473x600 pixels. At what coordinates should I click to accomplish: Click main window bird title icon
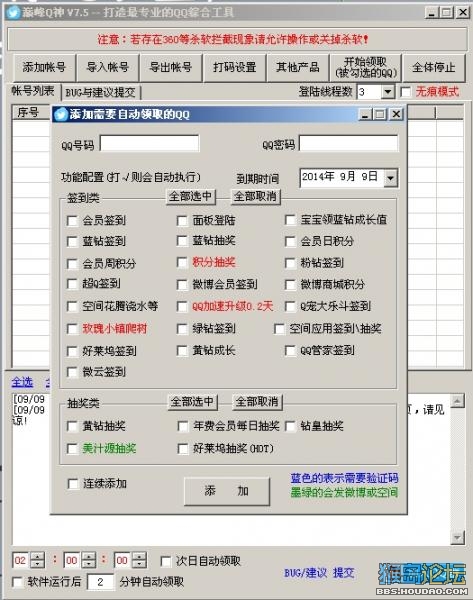(x=13, y=12)
